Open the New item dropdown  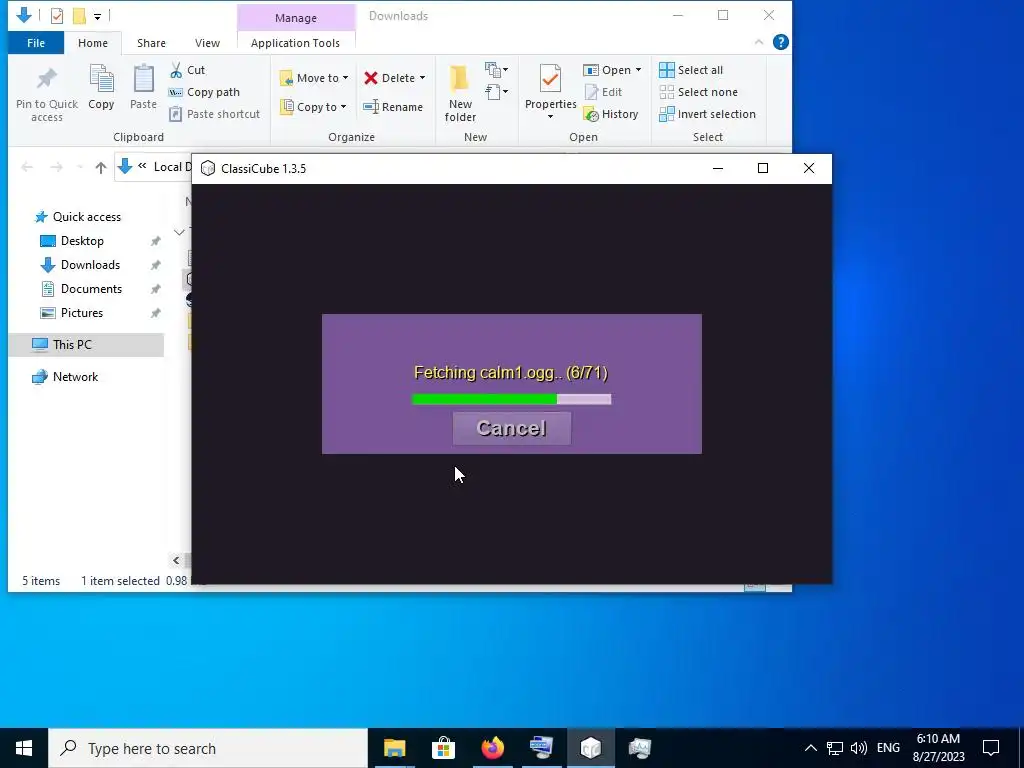click(496, 69)
